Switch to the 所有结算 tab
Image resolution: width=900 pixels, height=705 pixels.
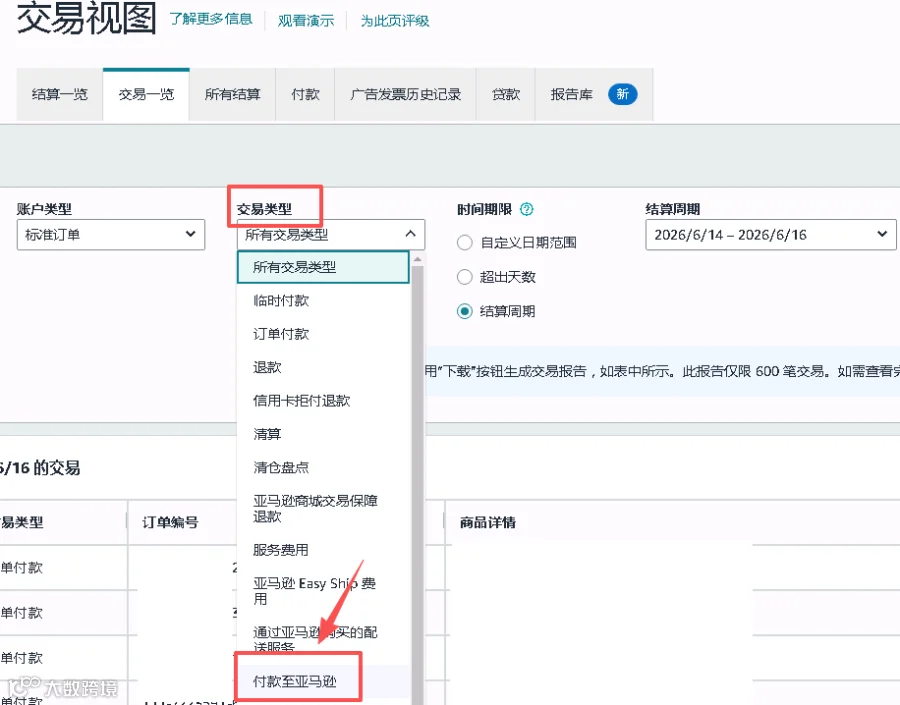[232, 94]
